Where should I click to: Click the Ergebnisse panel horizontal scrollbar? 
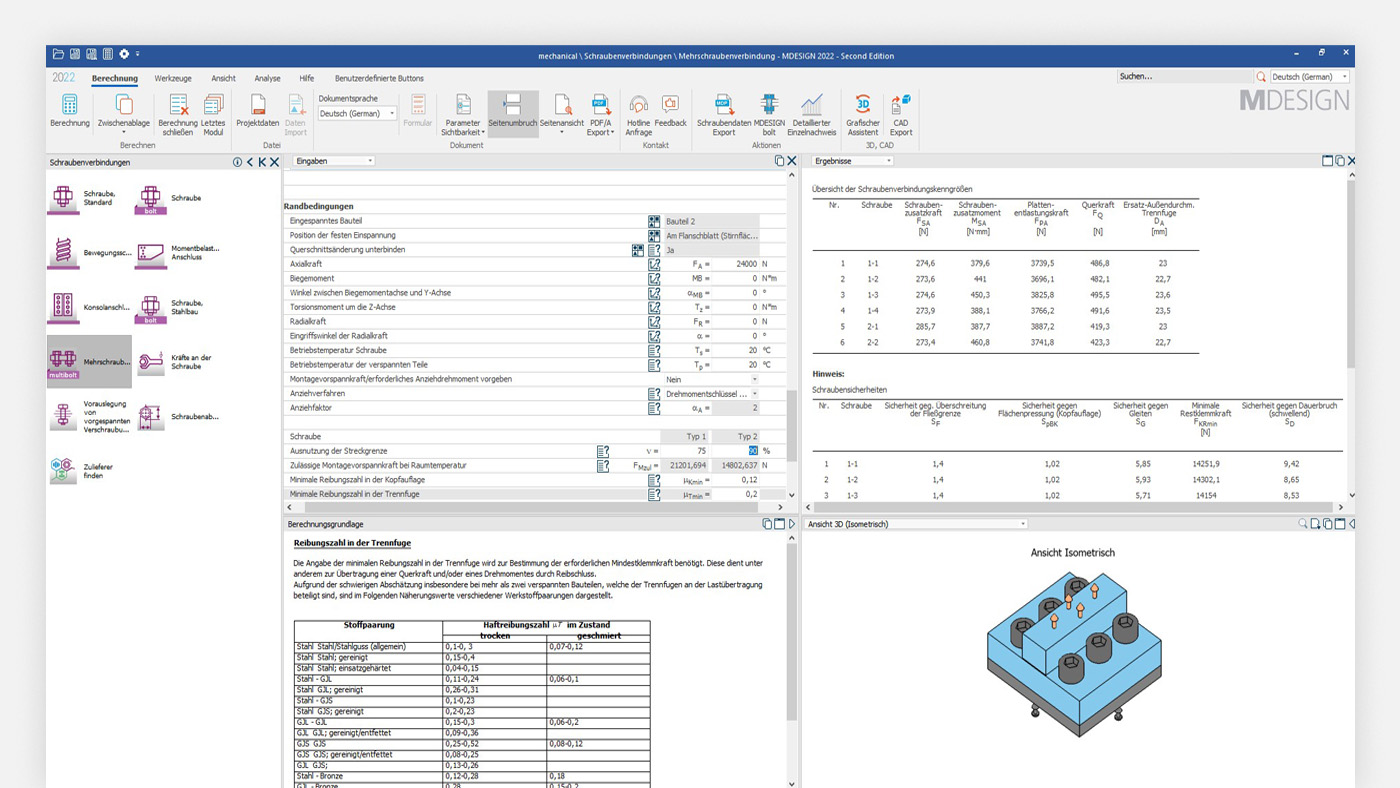pyautogui.click(x=1075, y=507)
